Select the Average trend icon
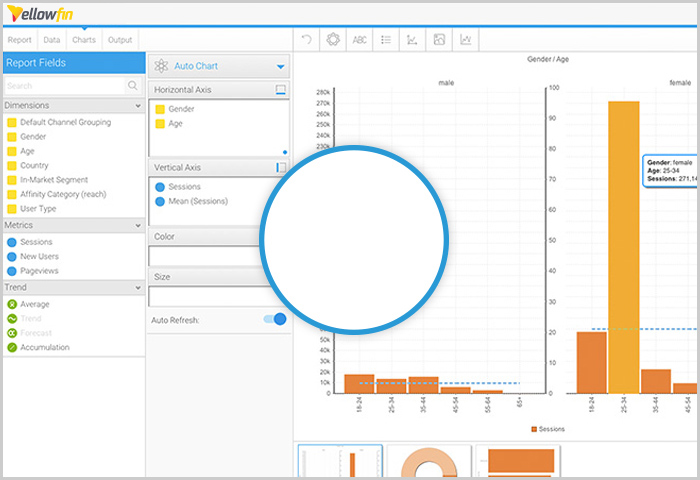 tap(12, 304)
